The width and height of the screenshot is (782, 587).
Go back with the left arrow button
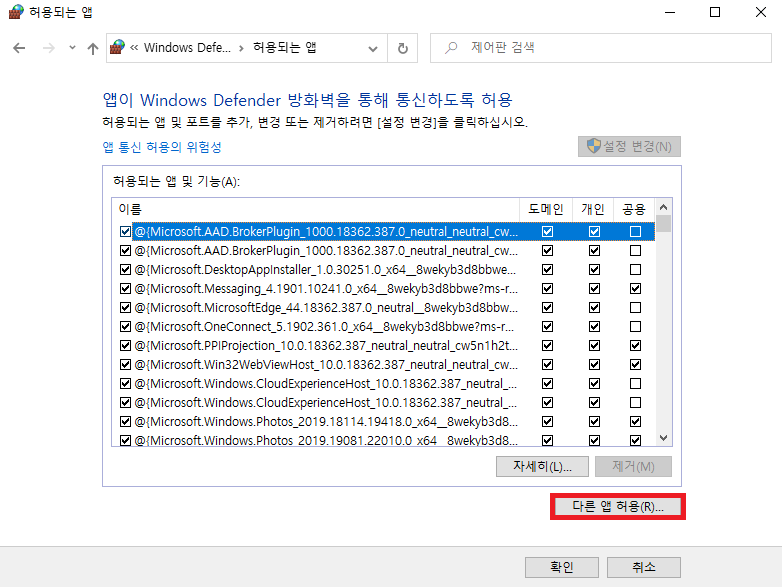19,48
